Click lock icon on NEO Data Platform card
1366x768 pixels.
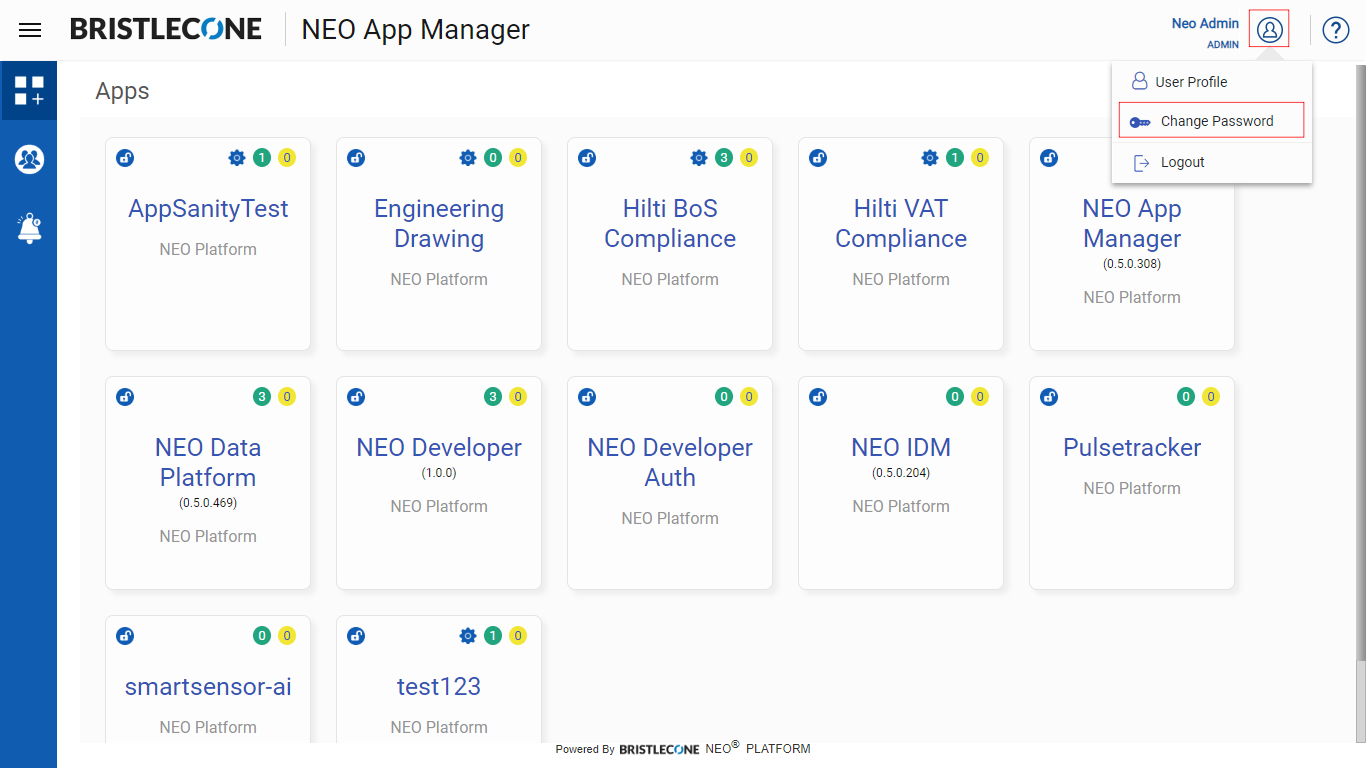point(125,397)
